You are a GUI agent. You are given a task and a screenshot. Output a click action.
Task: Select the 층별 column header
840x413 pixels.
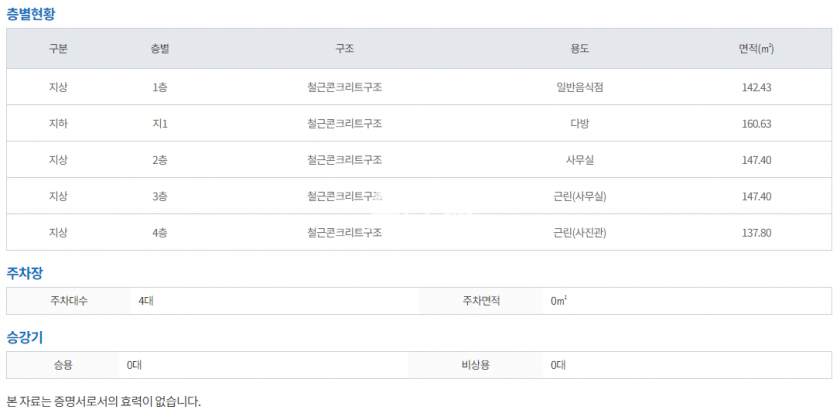click(160, 49)
